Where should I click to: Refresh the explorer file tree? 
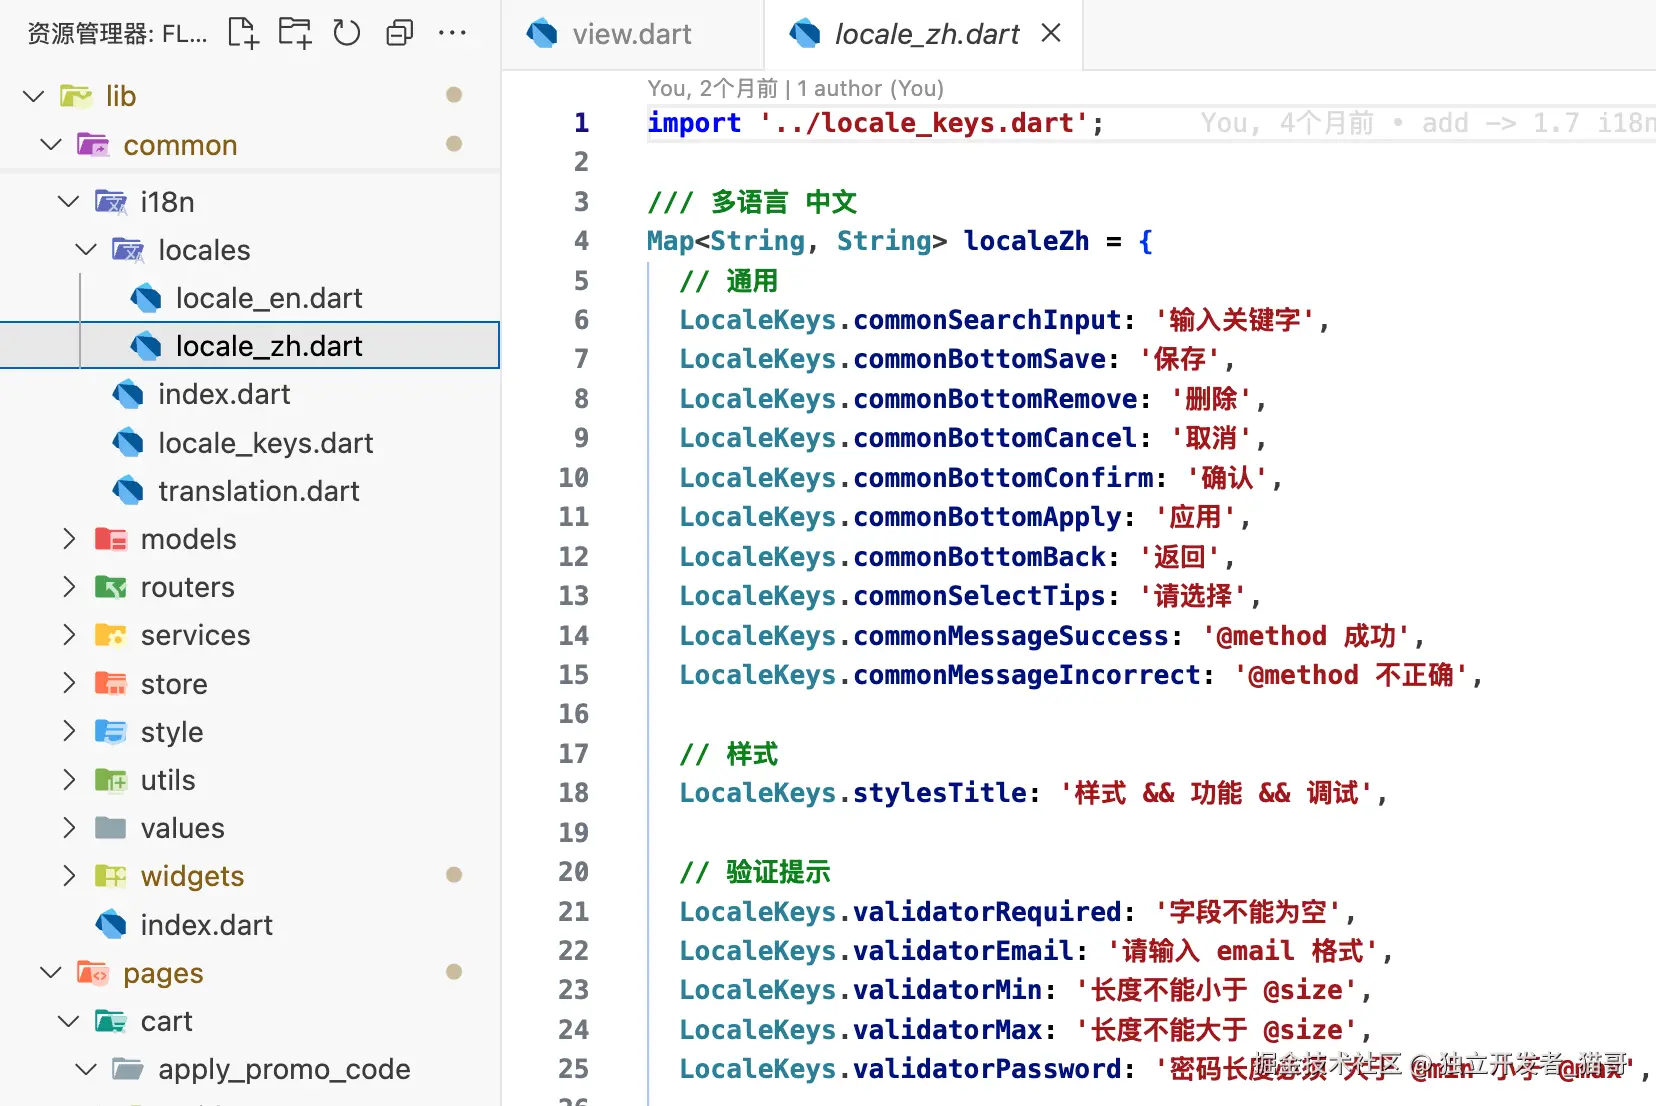tap(347, 33)
